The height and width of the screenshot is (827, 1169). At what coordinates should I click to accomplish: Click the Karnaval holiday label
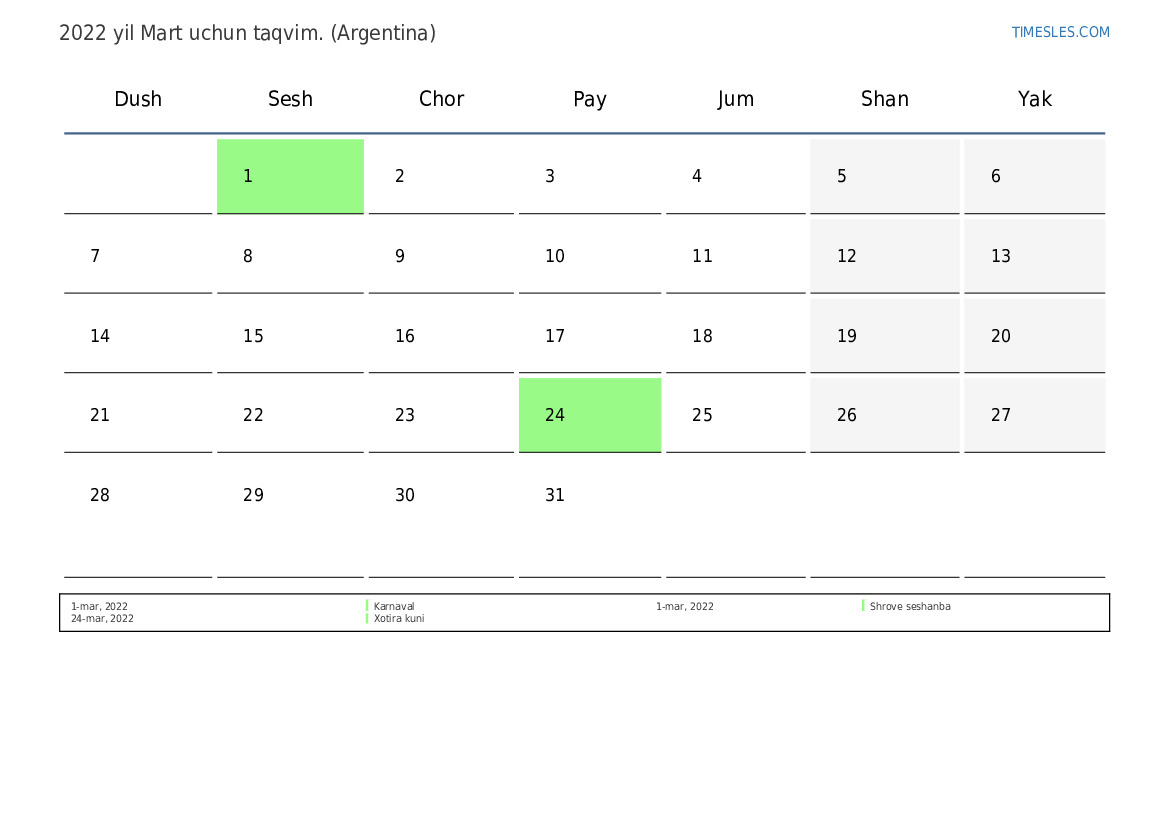click(394, 606)
